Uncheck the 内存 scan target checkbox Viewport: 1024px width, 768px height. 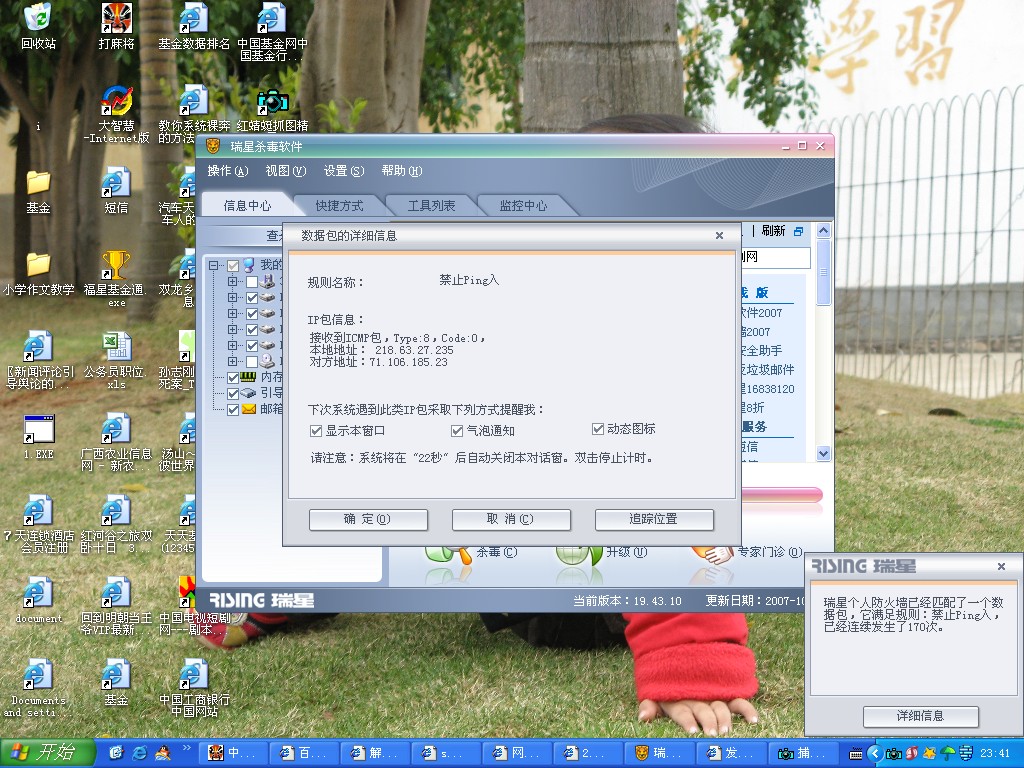[232, 377]
